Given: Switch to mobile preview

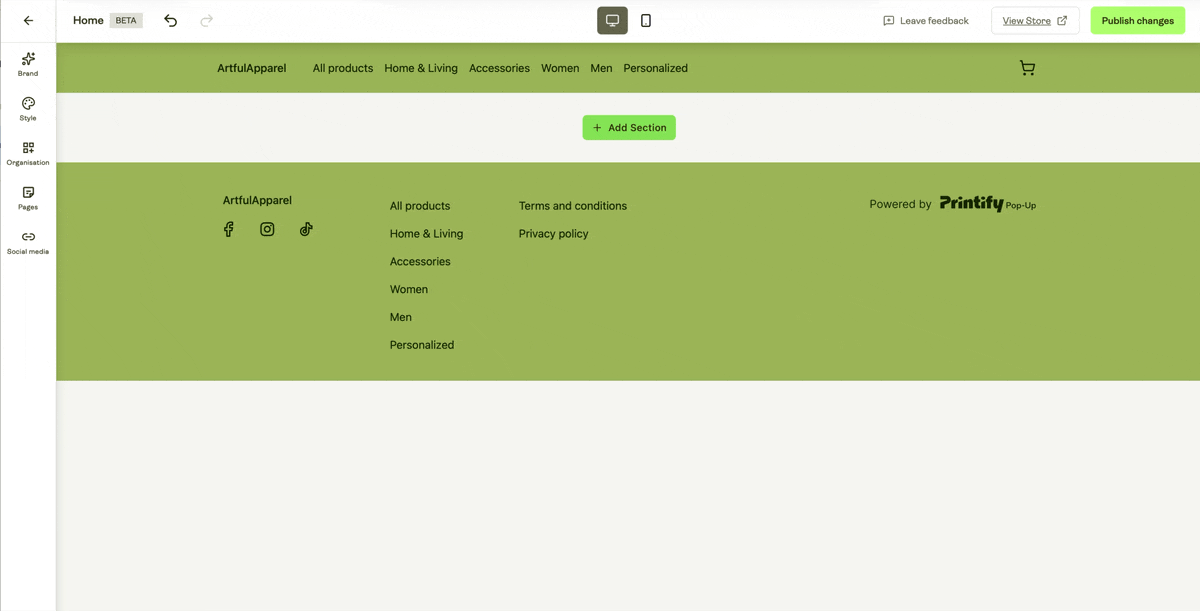Looking at the screenshot, I should [646, 20].
